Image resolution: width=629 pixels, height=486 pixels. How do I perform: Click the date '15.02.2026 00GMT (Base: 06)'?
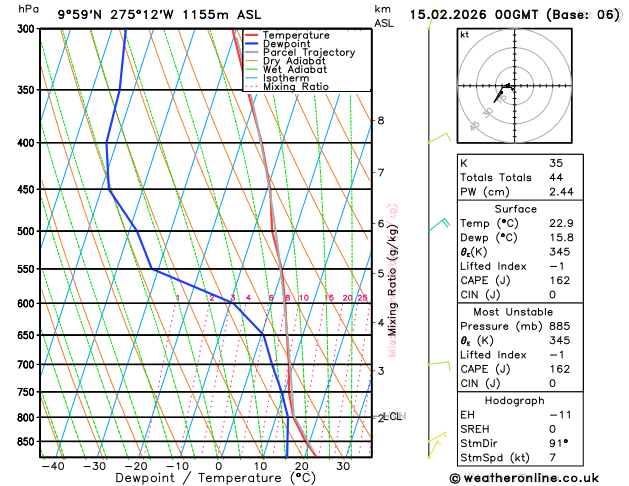[514, 15]
